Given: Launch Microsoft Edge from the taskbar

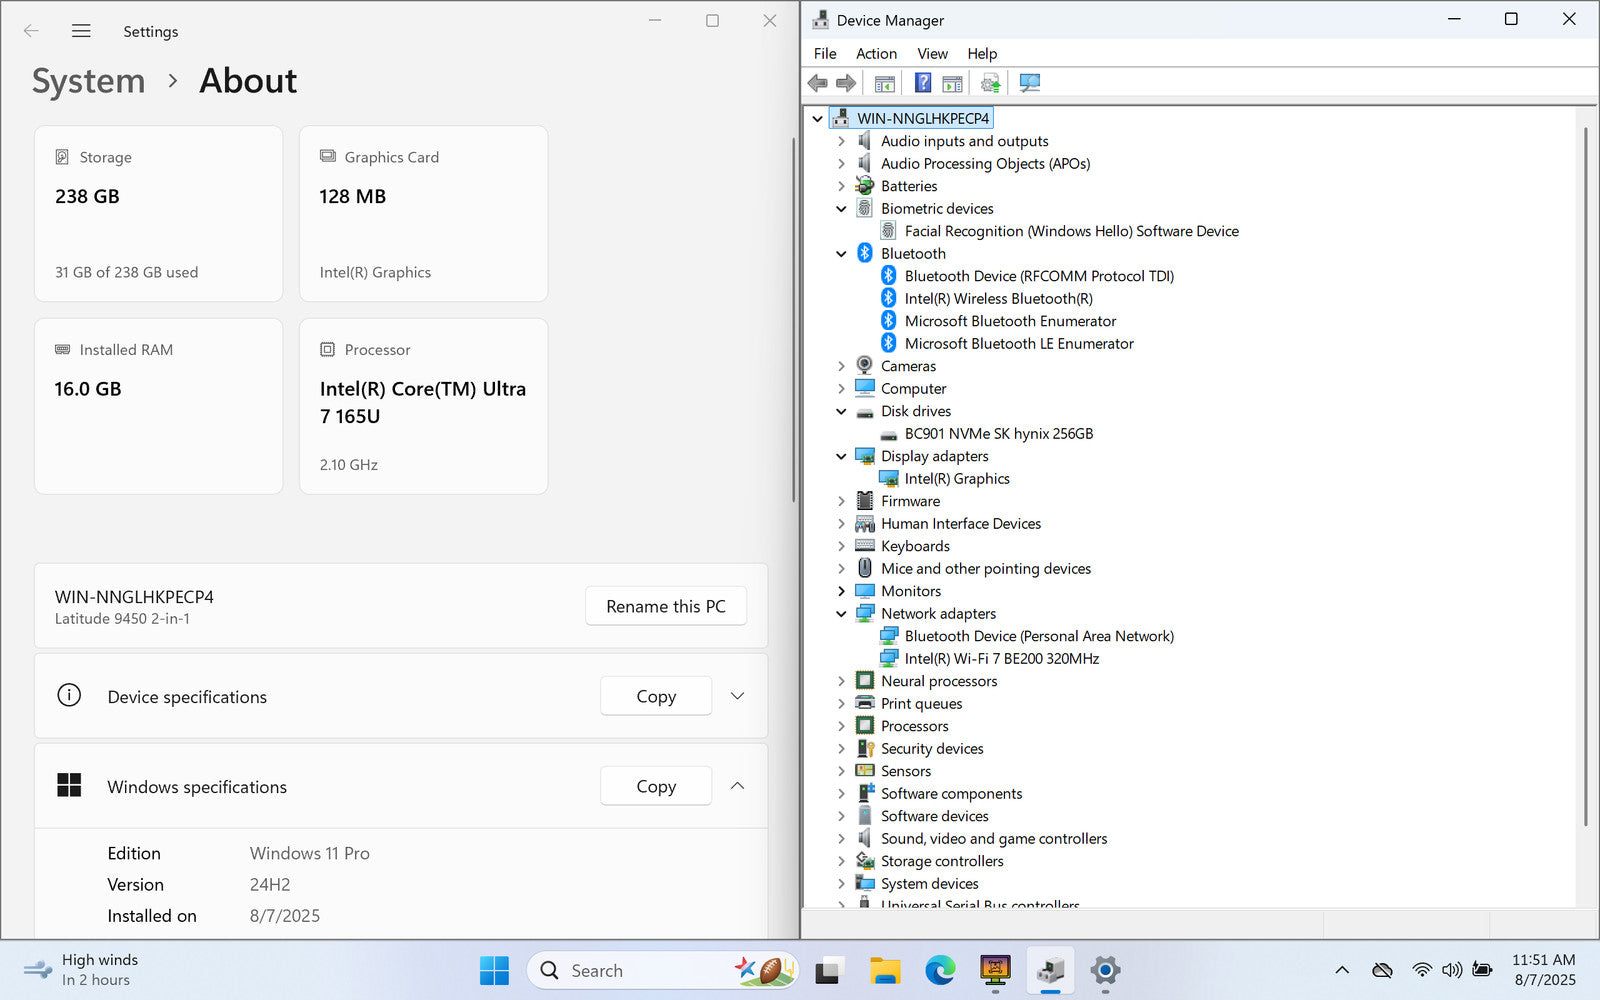Looking at the screenshot, I should coord(939,970).
